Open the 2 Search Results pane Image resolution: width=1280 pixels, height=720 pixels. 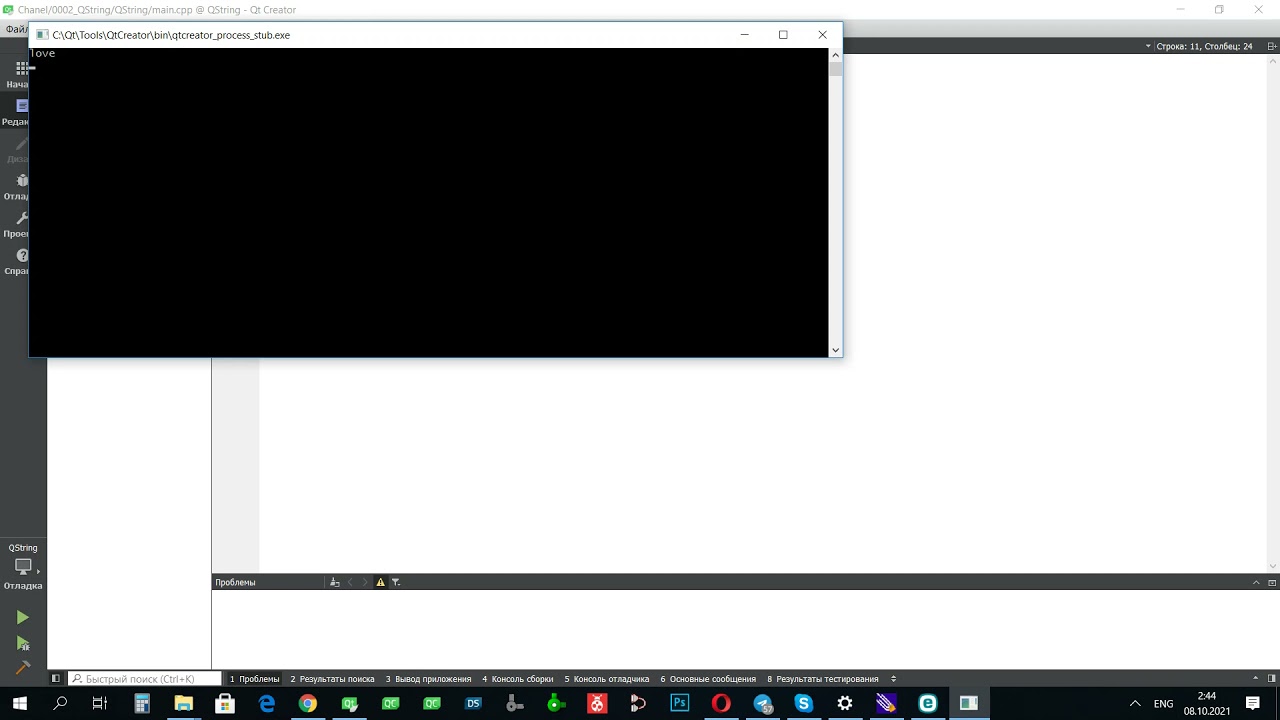point(333,679)
